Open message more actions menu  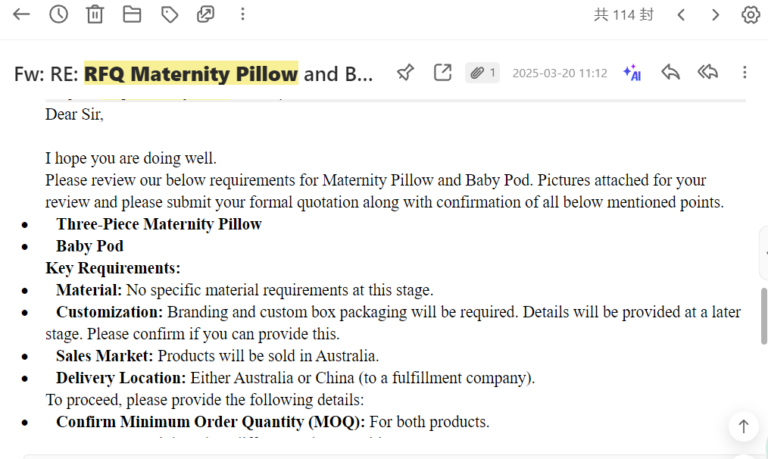744,72
